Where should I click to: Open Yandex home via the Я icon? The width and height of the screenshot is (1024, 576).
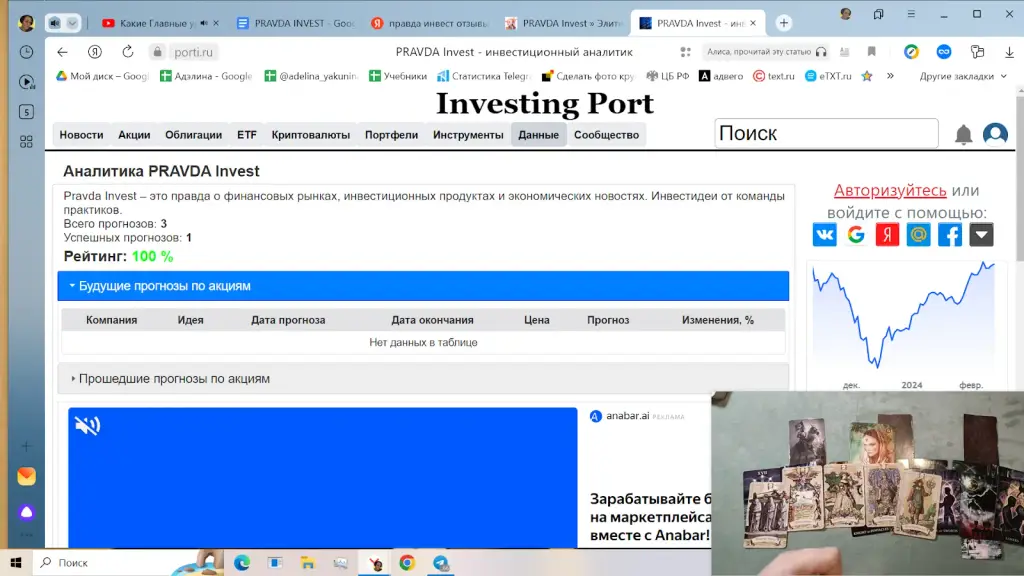[95, 52]
